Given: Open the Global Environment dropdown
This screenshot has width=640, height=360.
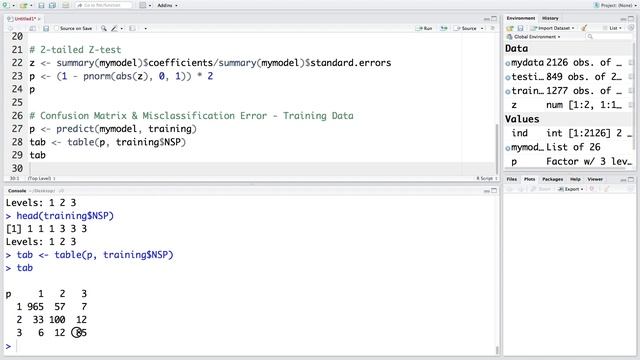Looking at the screenshot, I should click(534, 37).
